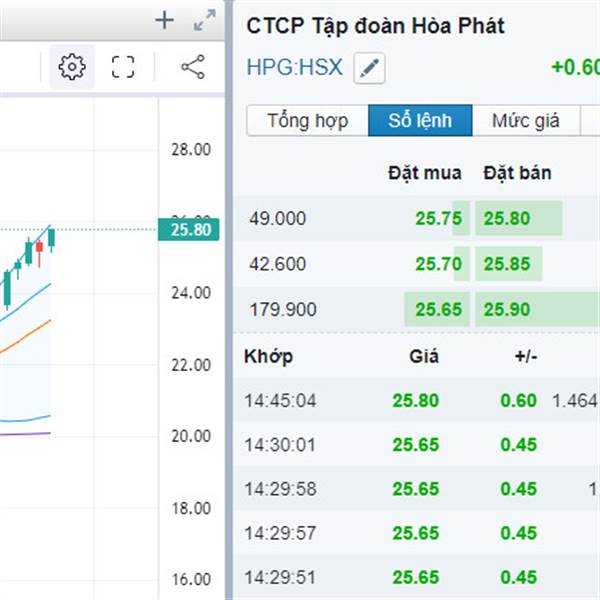
Task: Open the Mức giá tab
Action: point(526,121)
